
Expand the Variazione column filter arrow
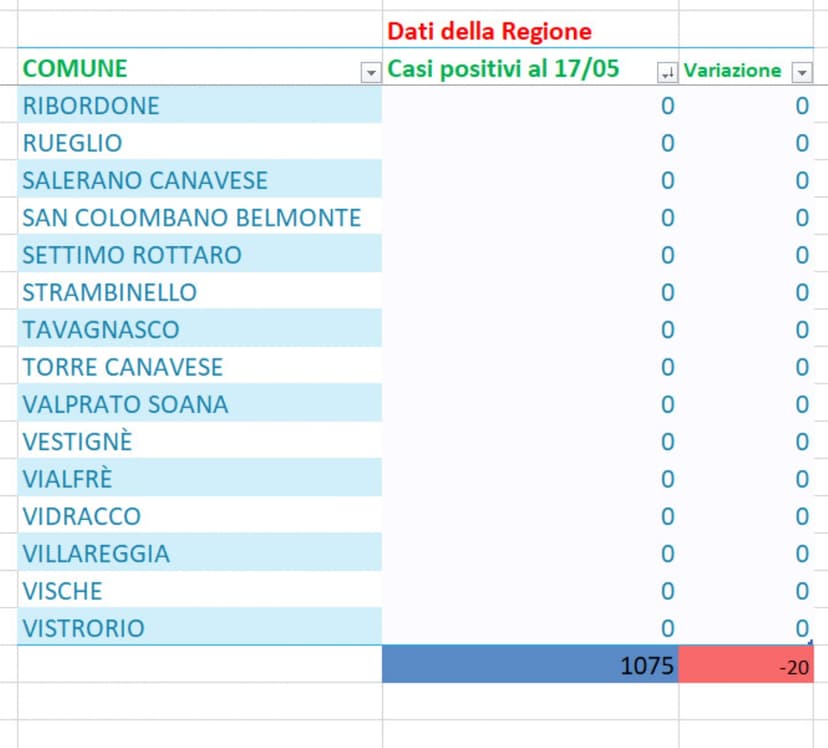pos(801,73)
